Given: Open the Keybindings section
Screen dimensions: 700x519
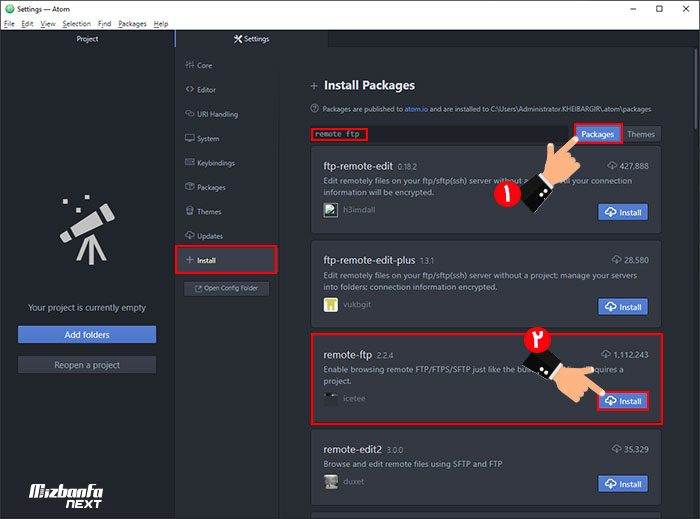Looking at the screenshot, I should click(216, 163).
